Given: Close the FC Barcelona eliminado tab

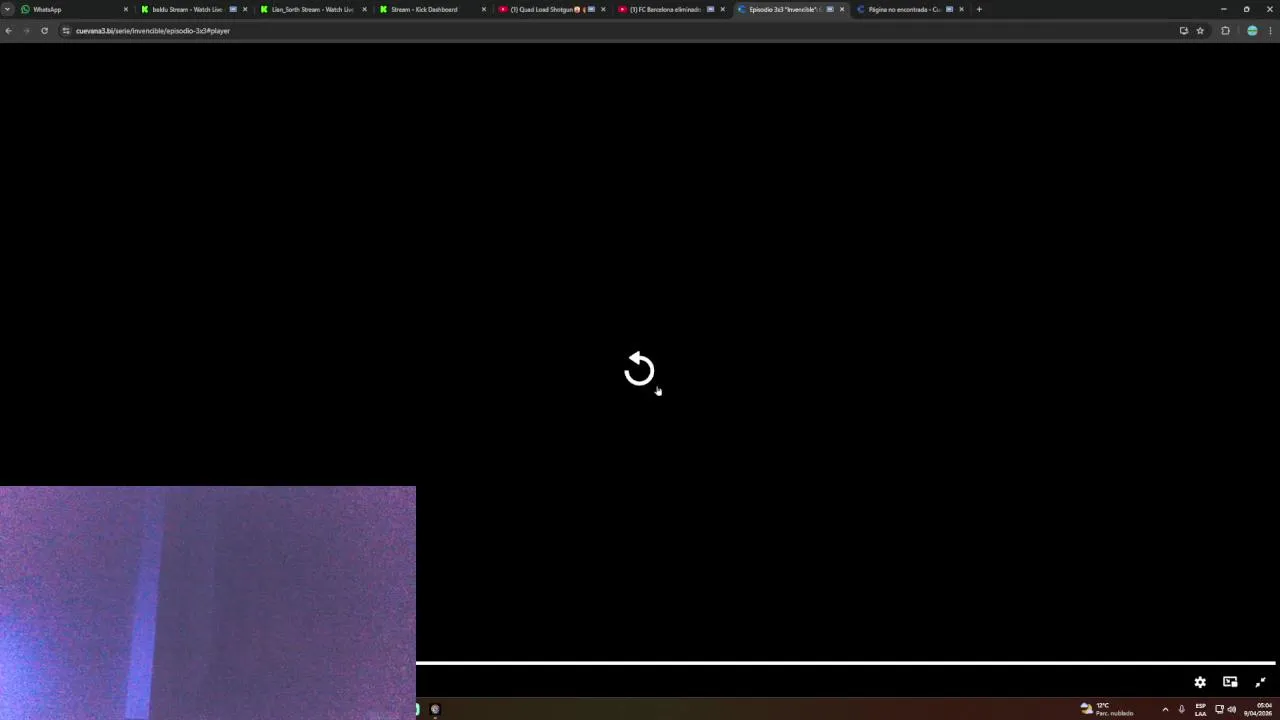Looking at the screenshot, I should click(x=722, y=9).
